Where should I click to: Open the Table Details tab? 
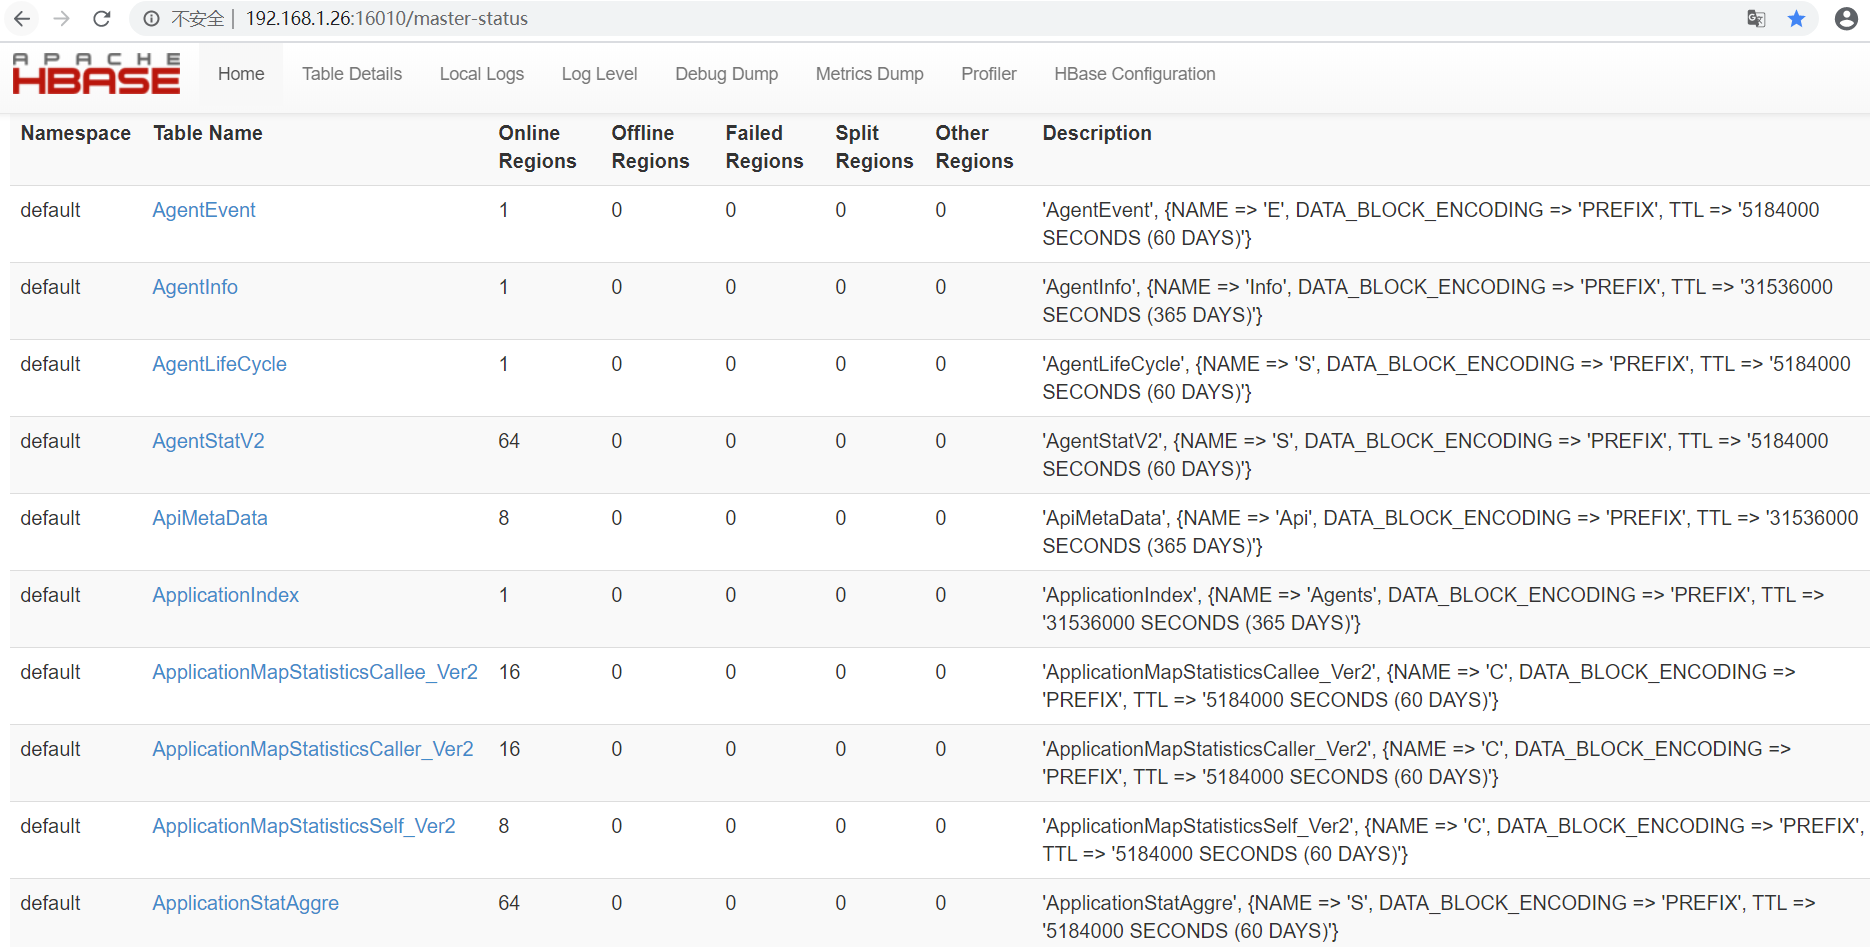click(x=352, y=74)
